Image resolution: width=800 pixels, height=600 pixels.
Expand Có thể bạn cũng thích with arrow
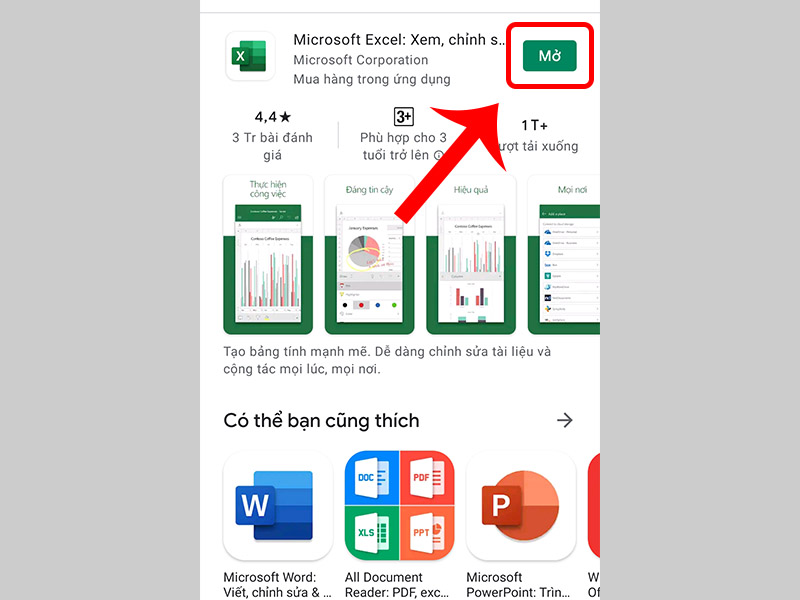(x=564, y=420)
